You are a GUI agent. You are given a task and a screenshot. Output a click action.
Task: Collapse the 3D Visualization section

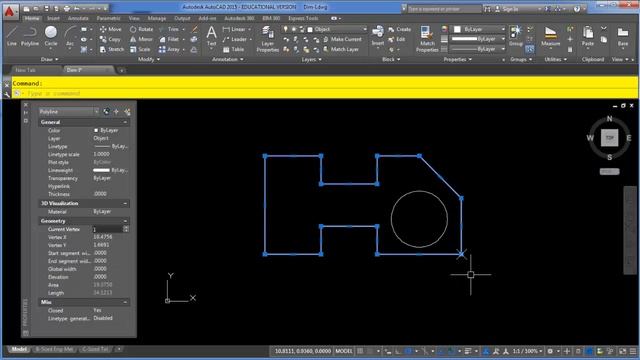125,203
